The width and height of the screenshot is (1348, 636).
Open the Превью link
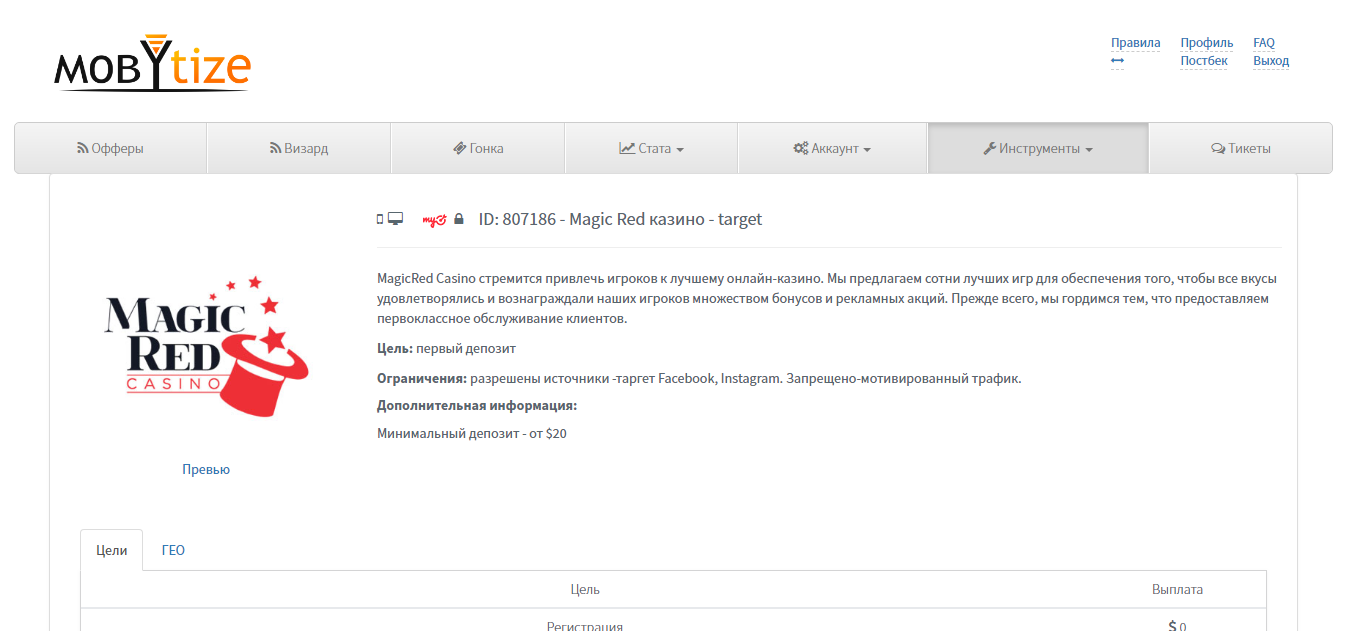coord(206,469)
